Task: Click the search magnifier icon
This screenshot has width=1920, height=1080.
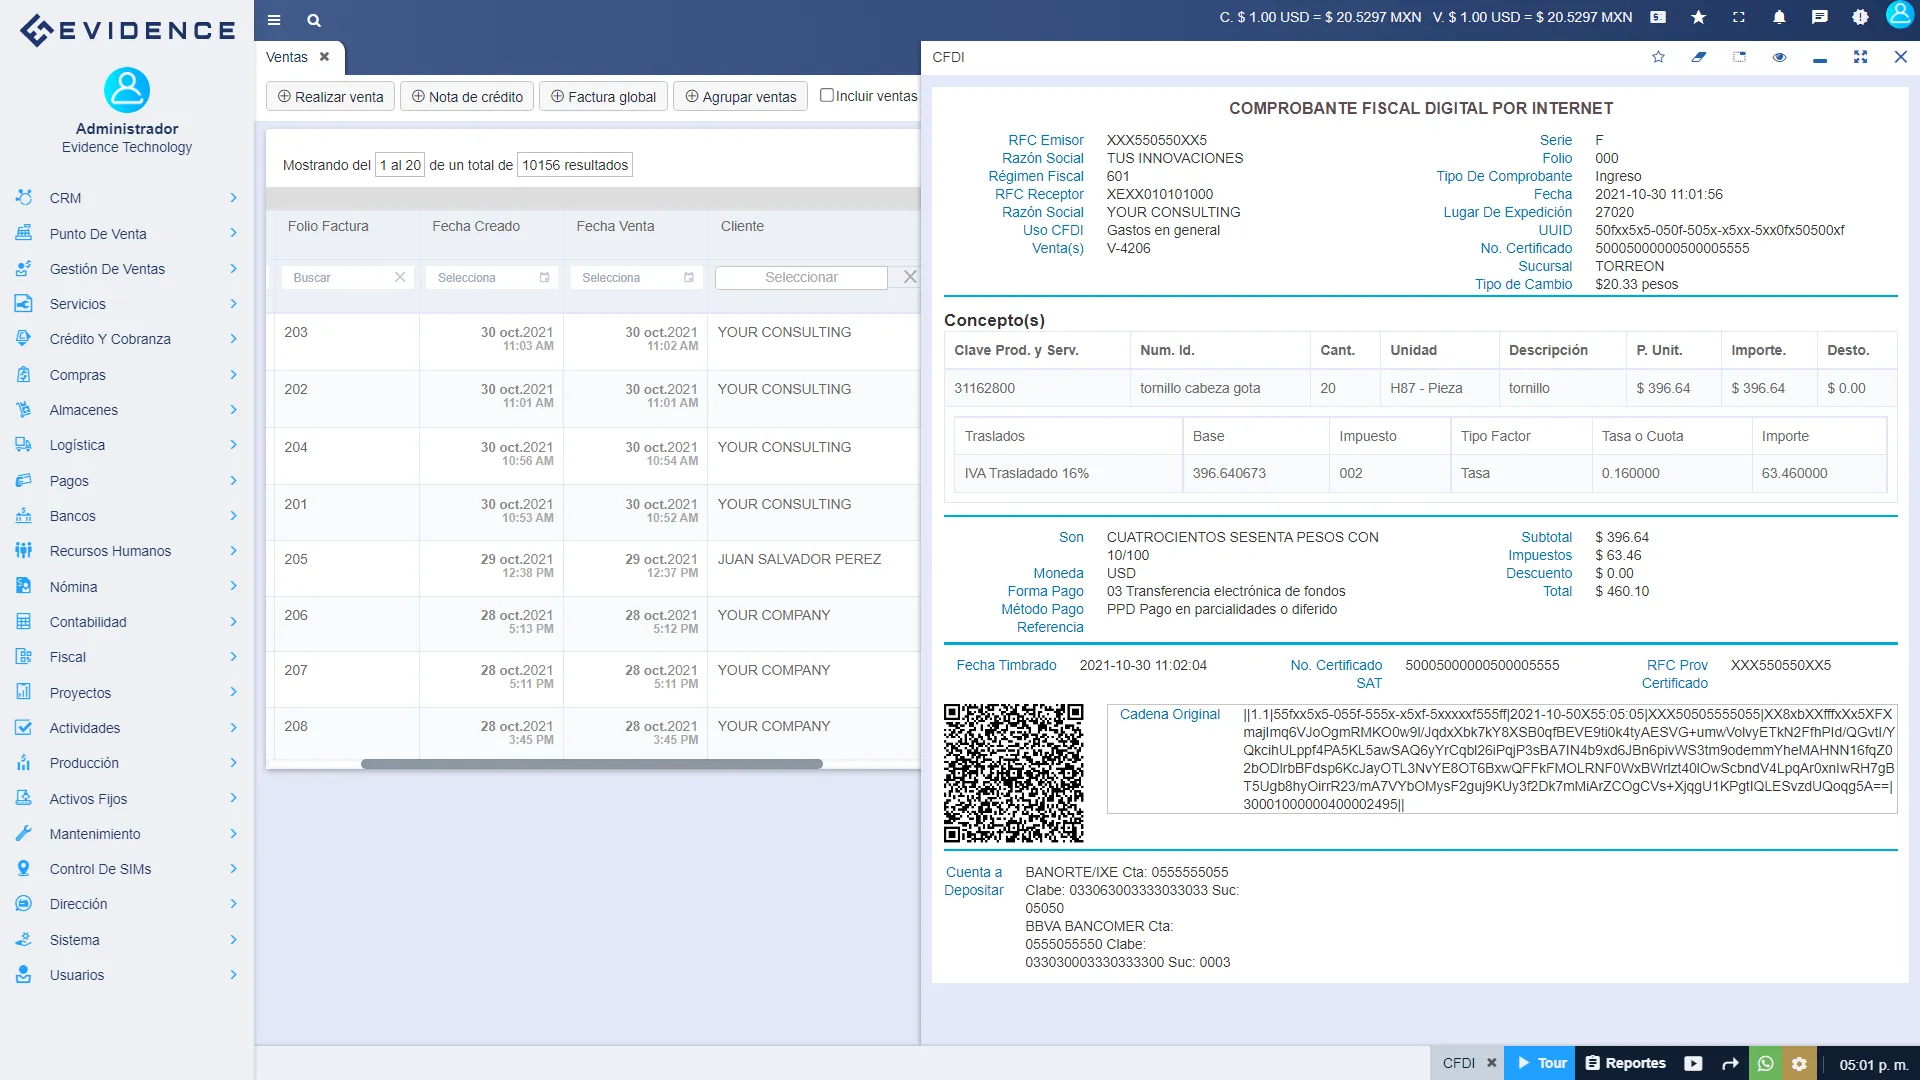Action: (x=314, y=20)
